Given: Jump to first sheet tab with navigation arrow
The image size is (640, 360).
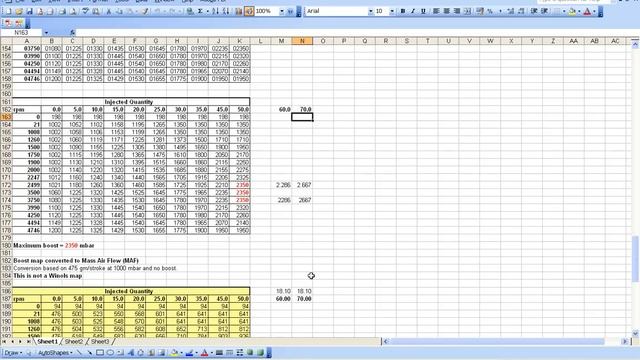Looking at the screenshot, I should pyautogui.click(x=4, y=341).
